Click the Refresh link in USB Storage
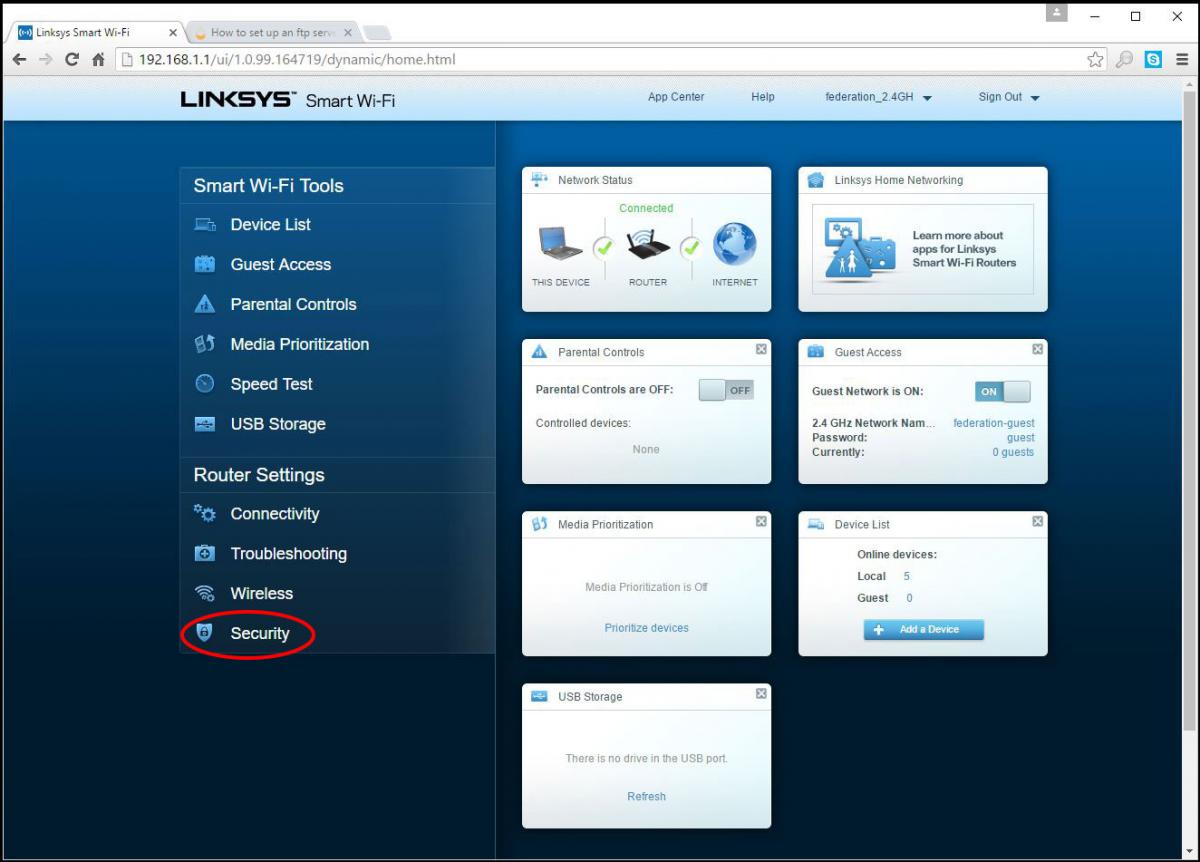1200x862 pixels. pyautogui.click(x=646, y=796)
